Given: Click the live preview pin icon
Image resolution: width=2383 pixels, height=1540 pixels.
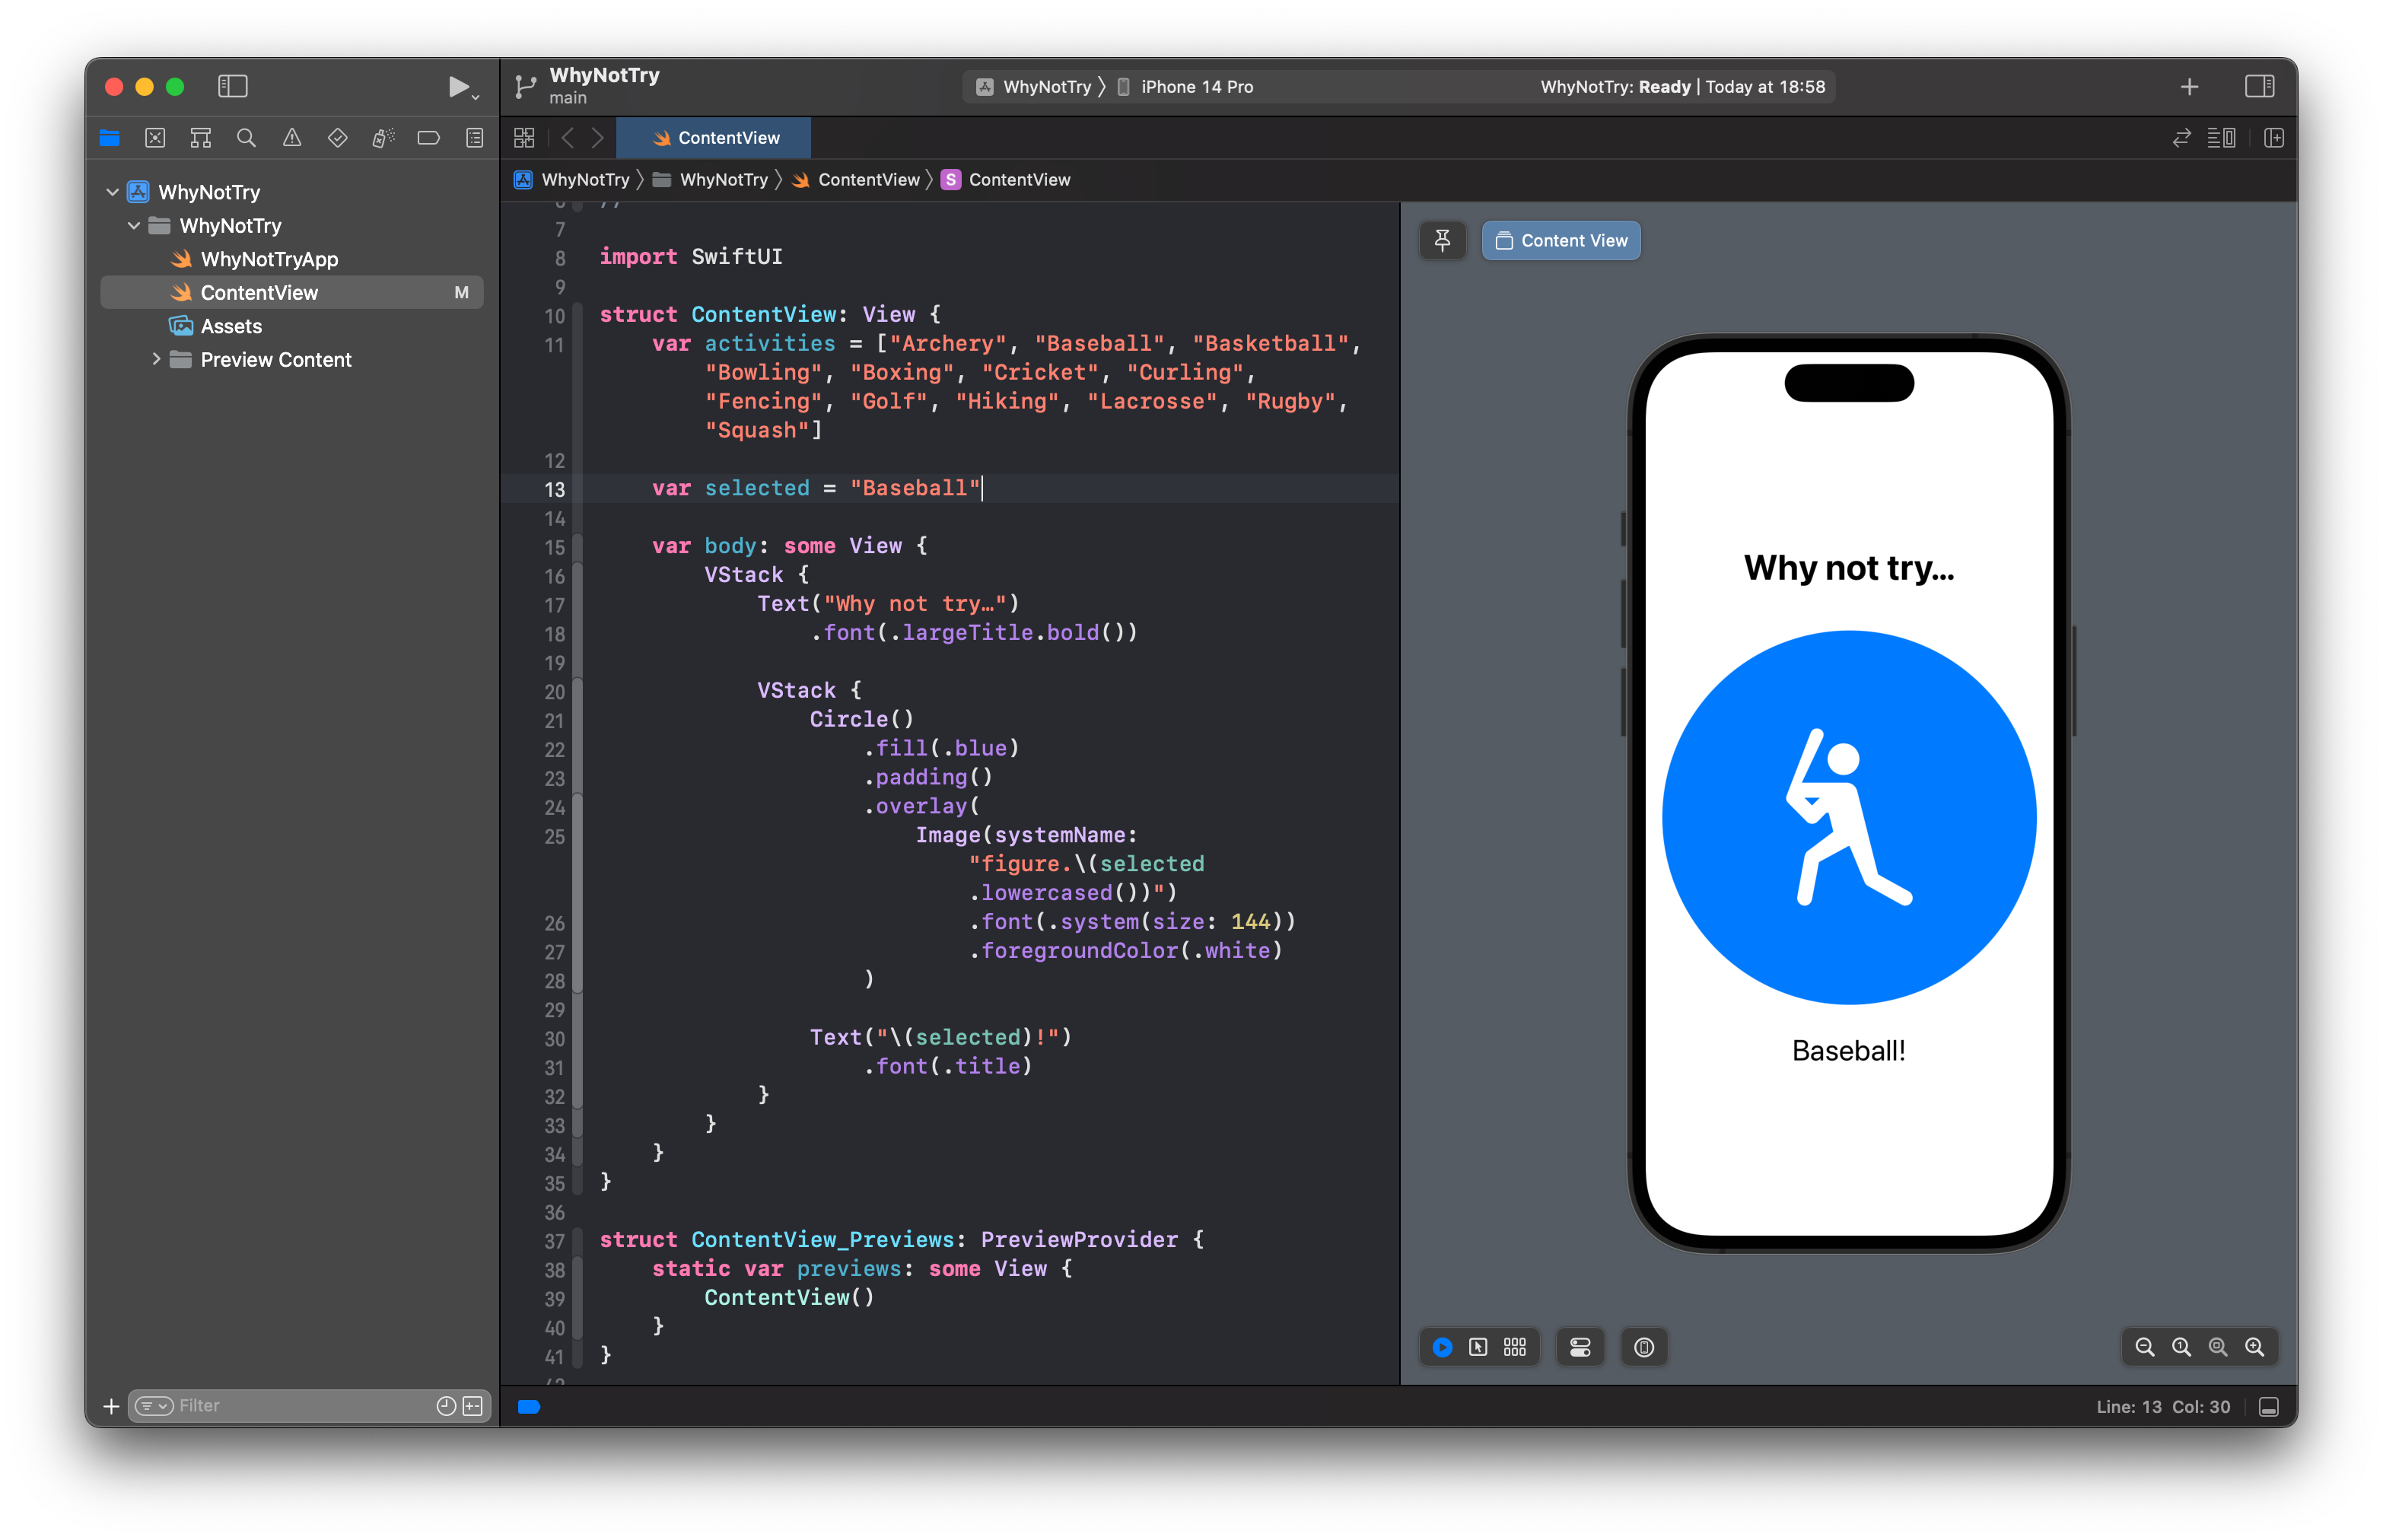Looking at the screenshot, I should pos(1443,241).
